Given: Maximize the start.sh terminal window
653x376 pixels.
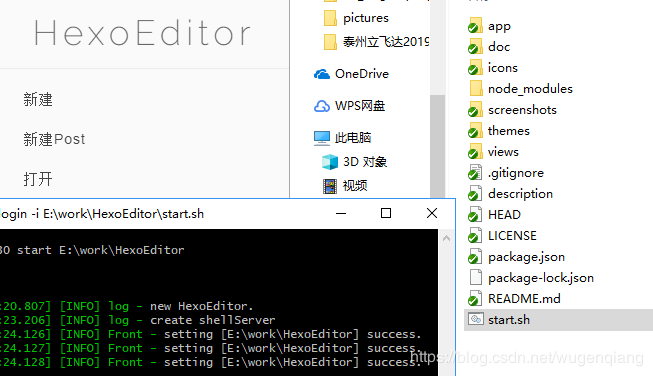Looking at the screenshot, I should pyautogui.click(x=386, y=214).
